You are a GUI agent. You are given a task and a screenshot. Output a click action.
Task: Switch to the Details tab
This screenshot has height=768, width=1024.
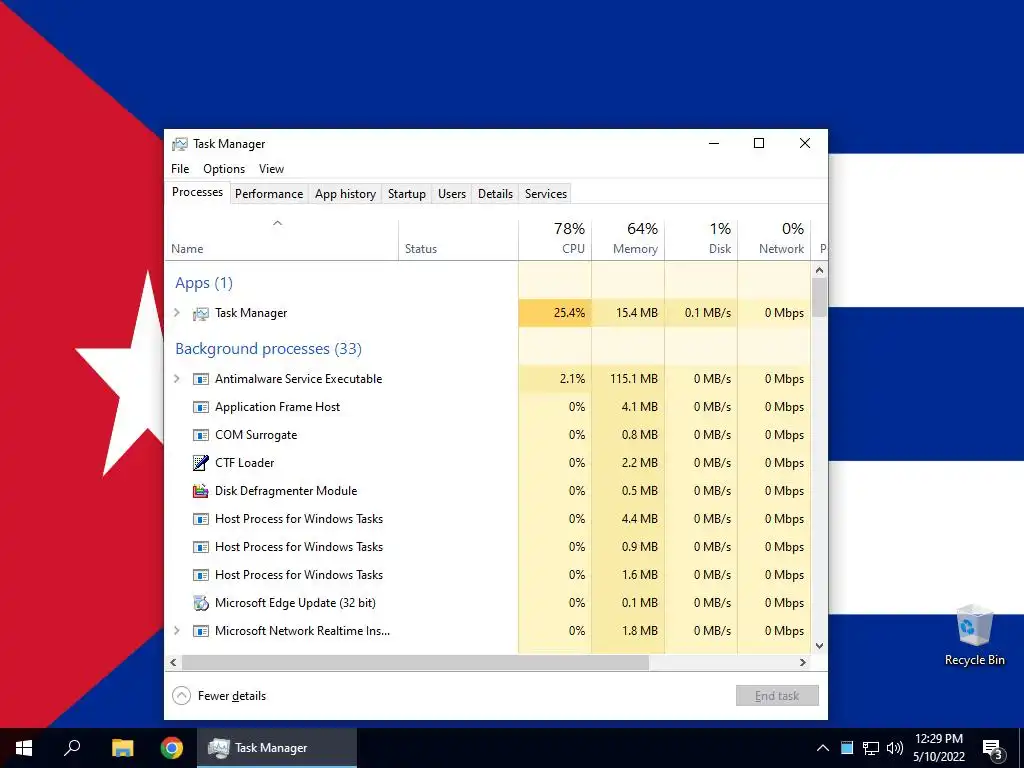tap(495, 194)
